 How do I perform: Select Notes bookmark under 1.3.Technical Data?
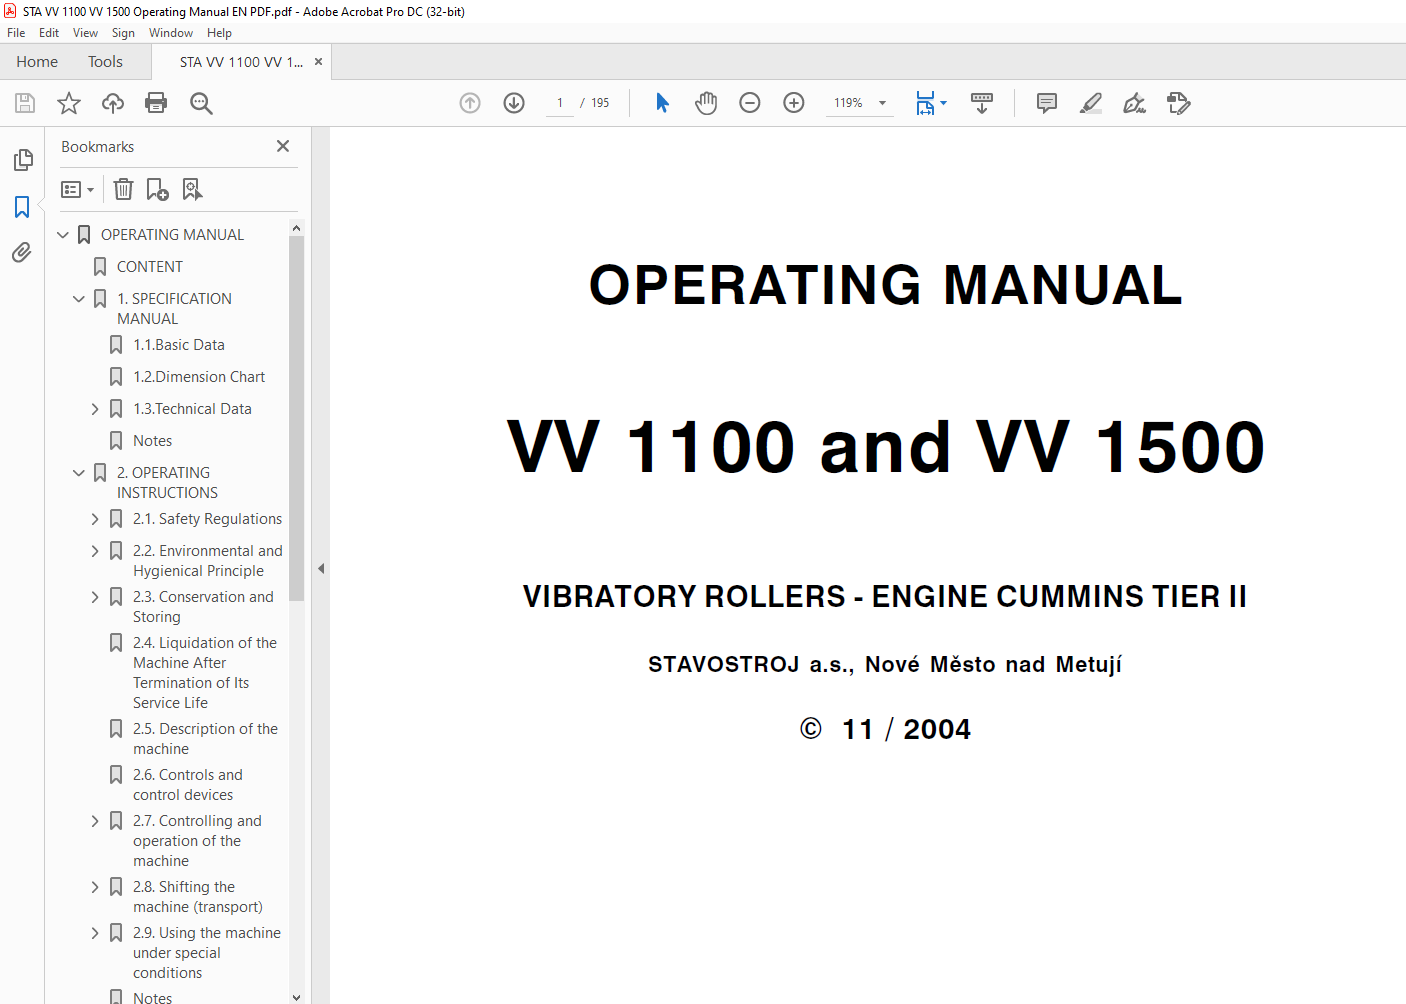pyautogui.click(x=153, y=441)
